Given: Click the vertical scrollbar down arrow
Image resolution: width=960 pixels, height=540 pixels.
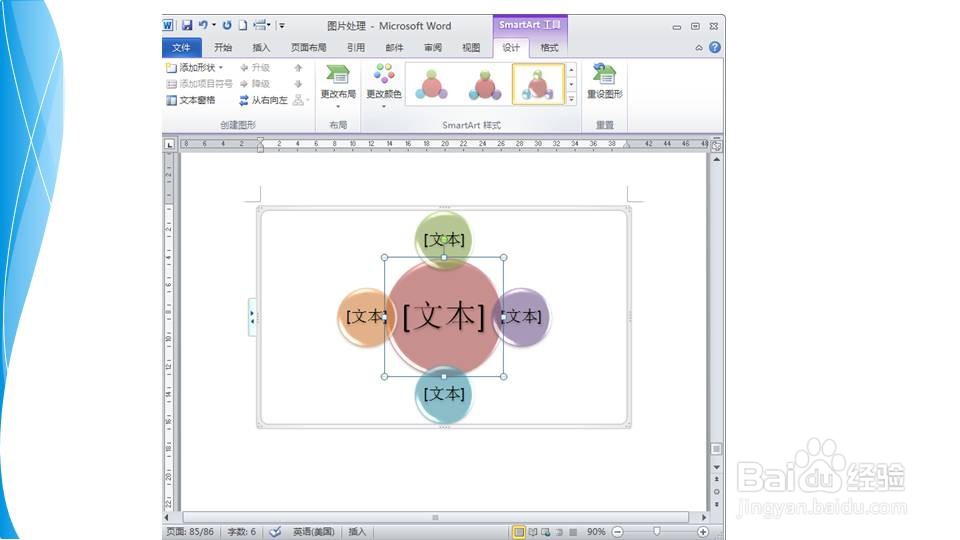Looking at the screenshot, I should click(x=716, y=467).
